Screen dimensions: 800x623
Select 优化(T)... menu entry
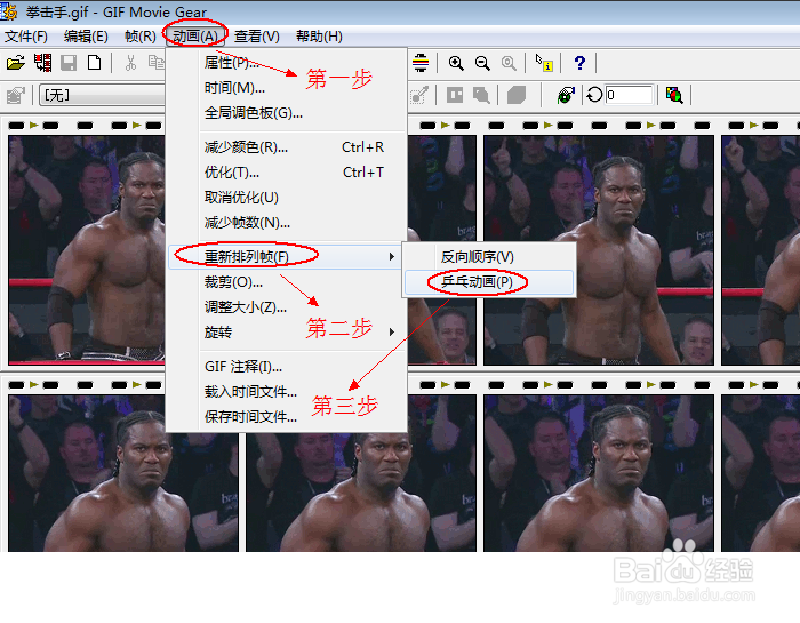pyautogui.click(x=287, y=172)
